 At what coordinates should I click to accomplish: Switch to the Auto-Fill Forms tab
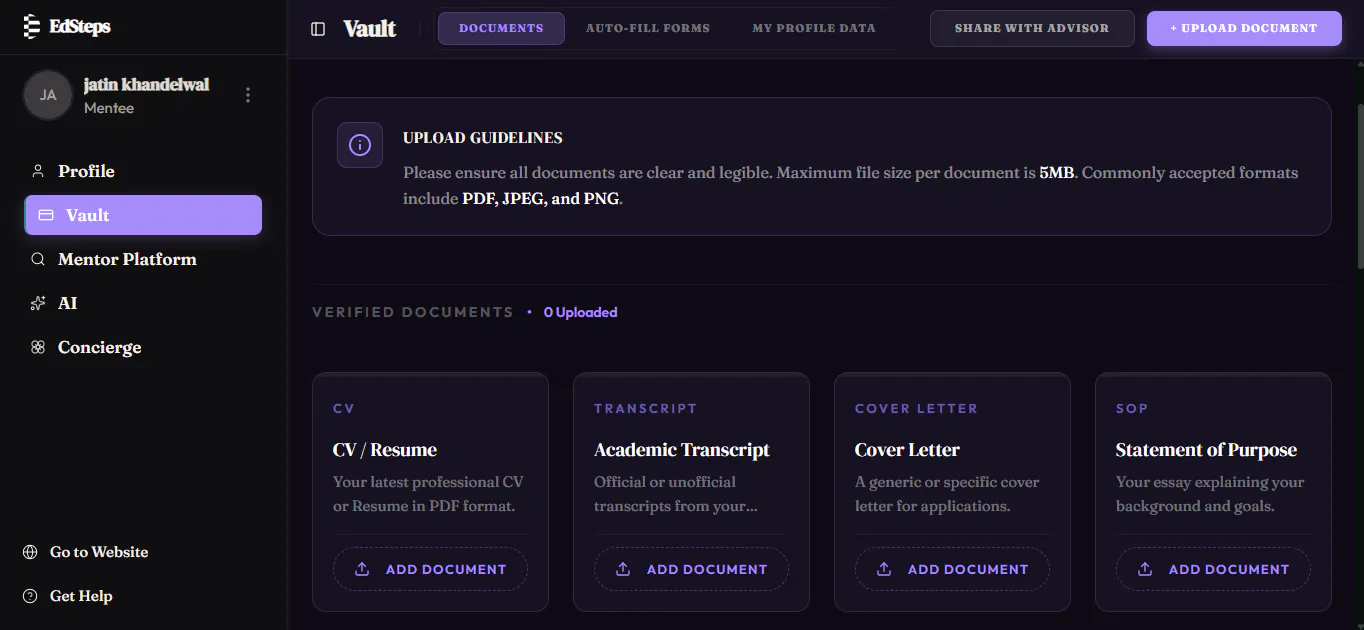click(648, 28)
